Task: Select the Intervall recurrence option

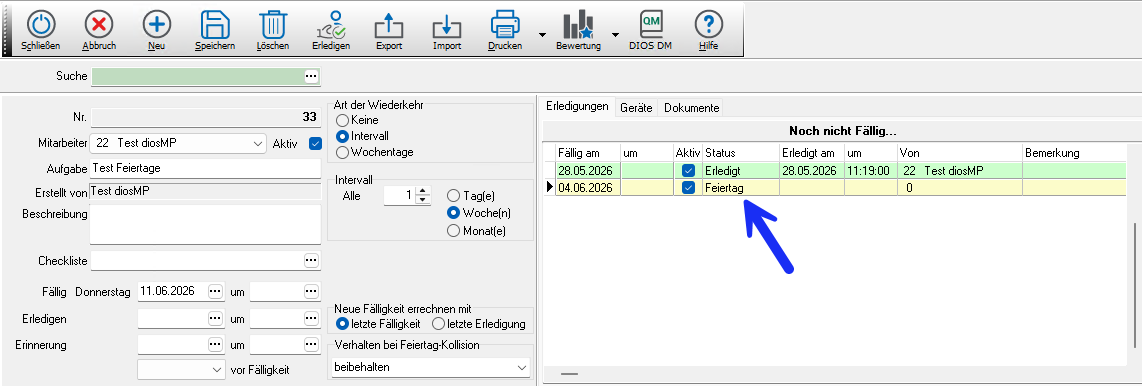Action: 342,136
